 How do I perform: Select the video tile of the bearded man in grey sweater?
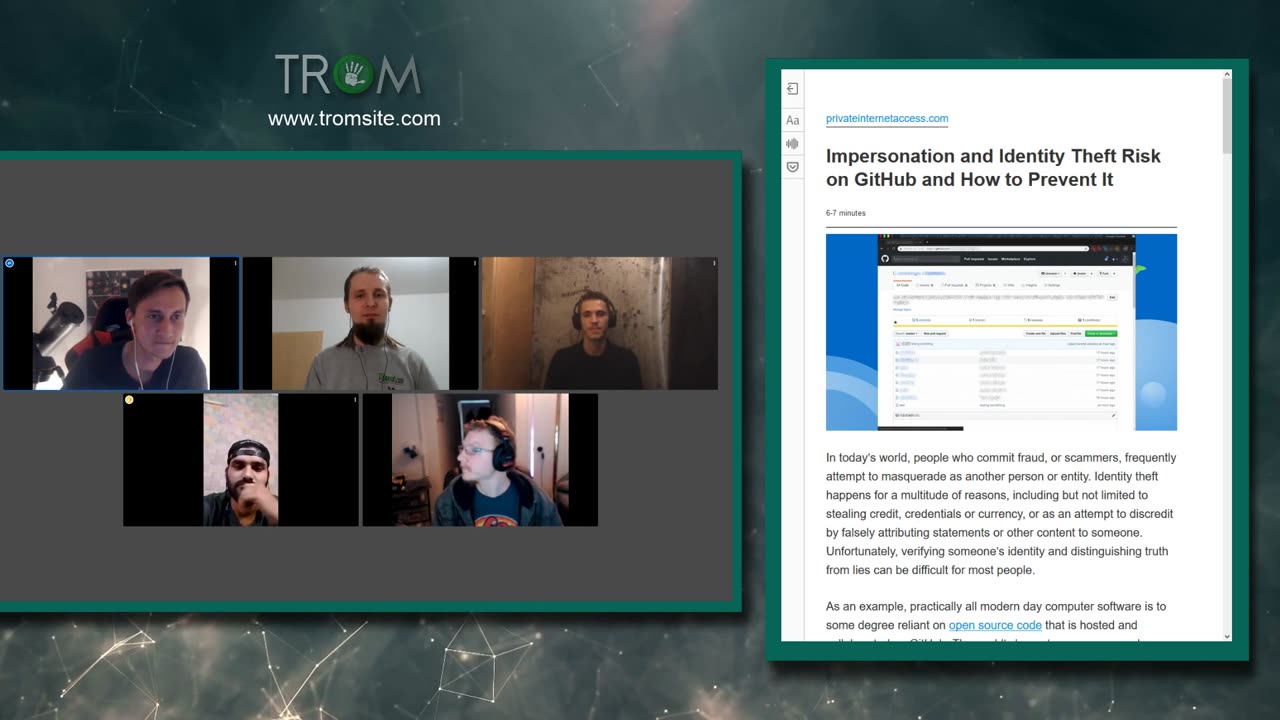pos(361,323)
